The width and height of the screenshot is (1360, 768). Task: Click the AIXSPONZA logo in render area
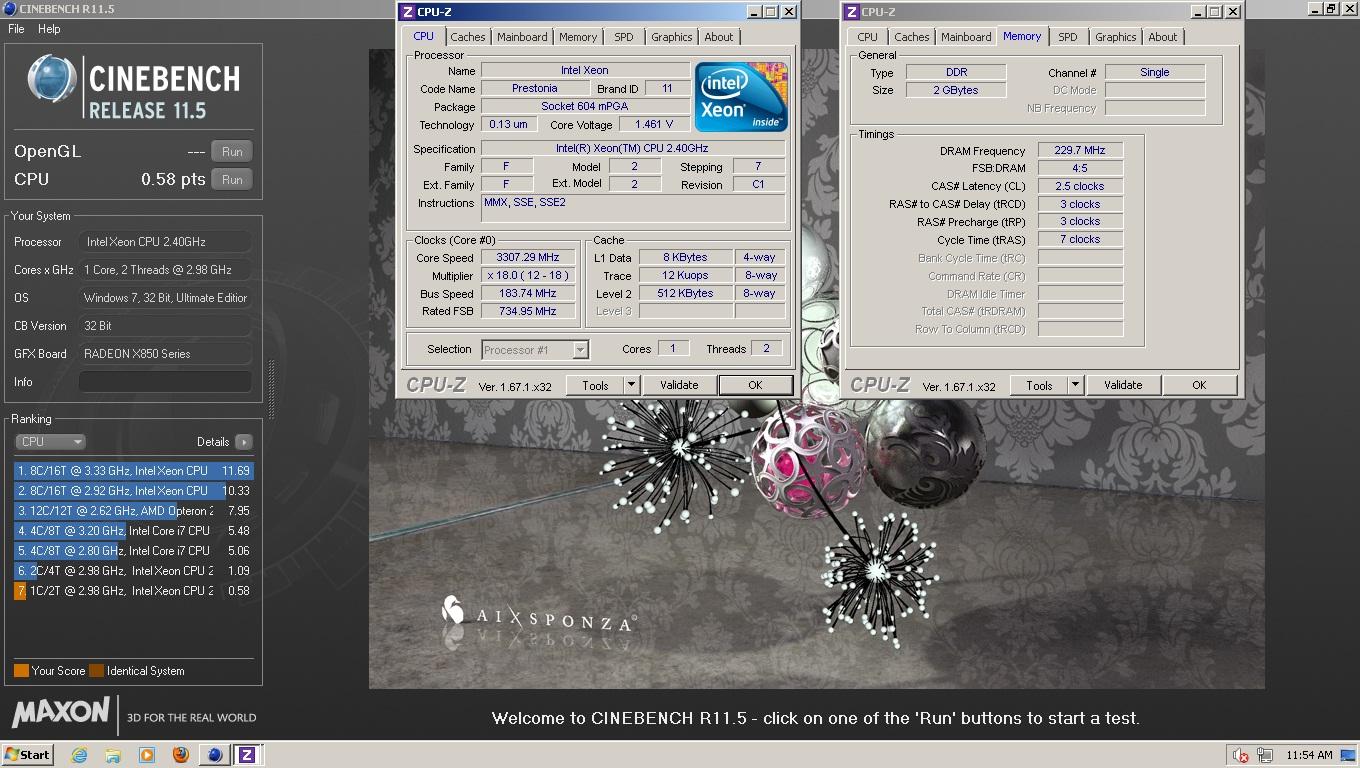[x=538, y=613]
